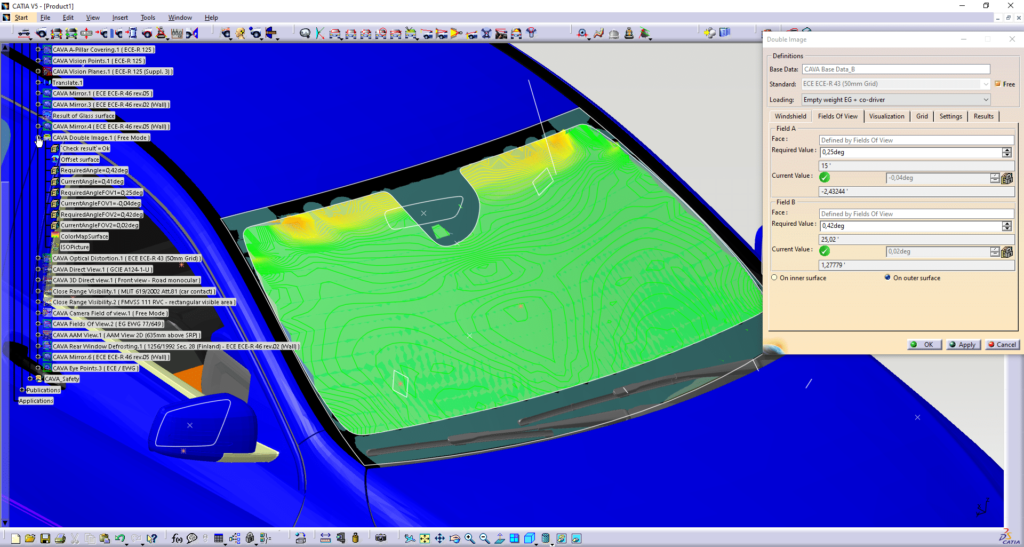The image size is (1024, 547).
Task: Open the Isometric View cube icon
Action: click(x=530, y=539)
